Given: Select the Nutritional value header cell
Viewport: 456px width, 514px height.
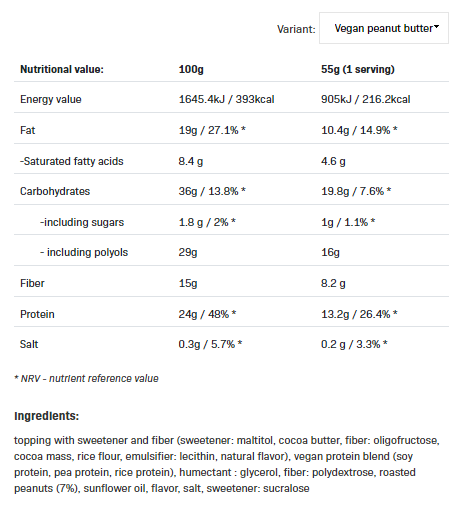Looking at the screenshot, I should tap(62, 69).
